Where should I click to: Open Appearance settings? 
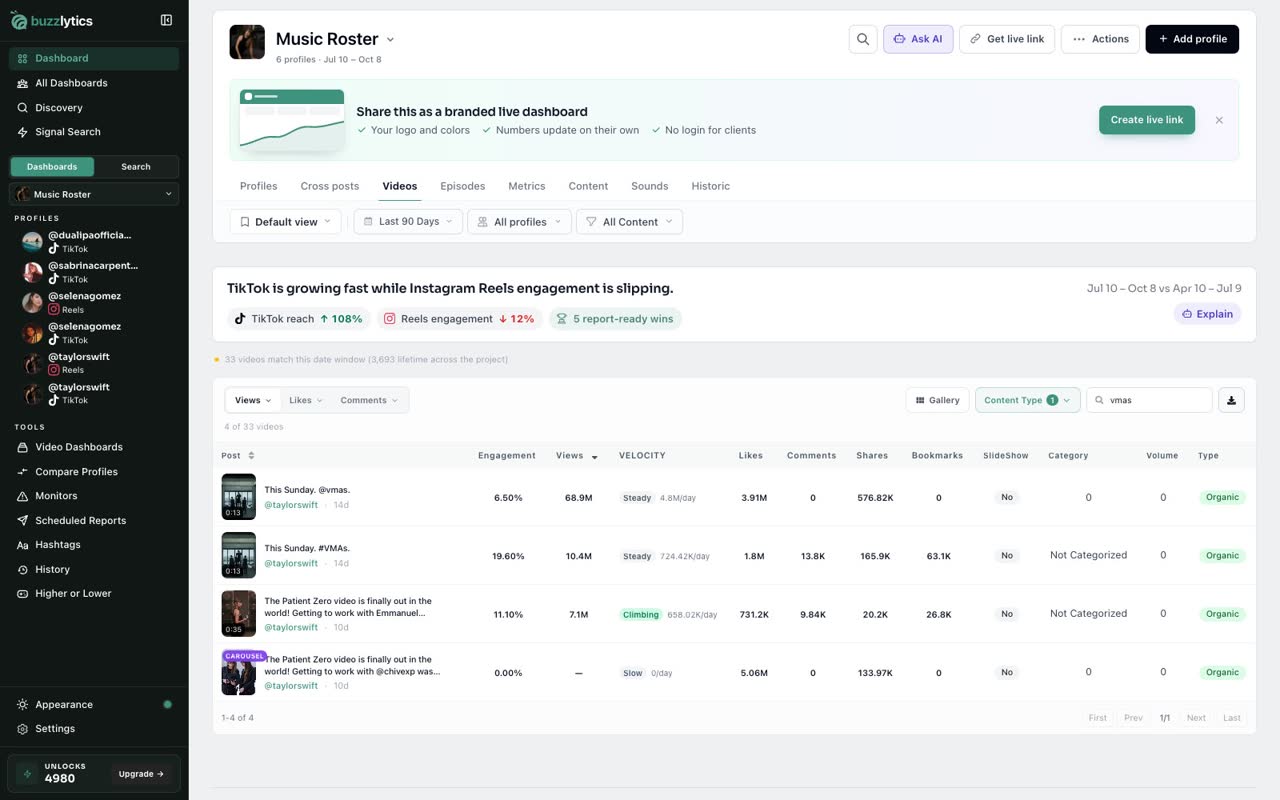(94, 705)
